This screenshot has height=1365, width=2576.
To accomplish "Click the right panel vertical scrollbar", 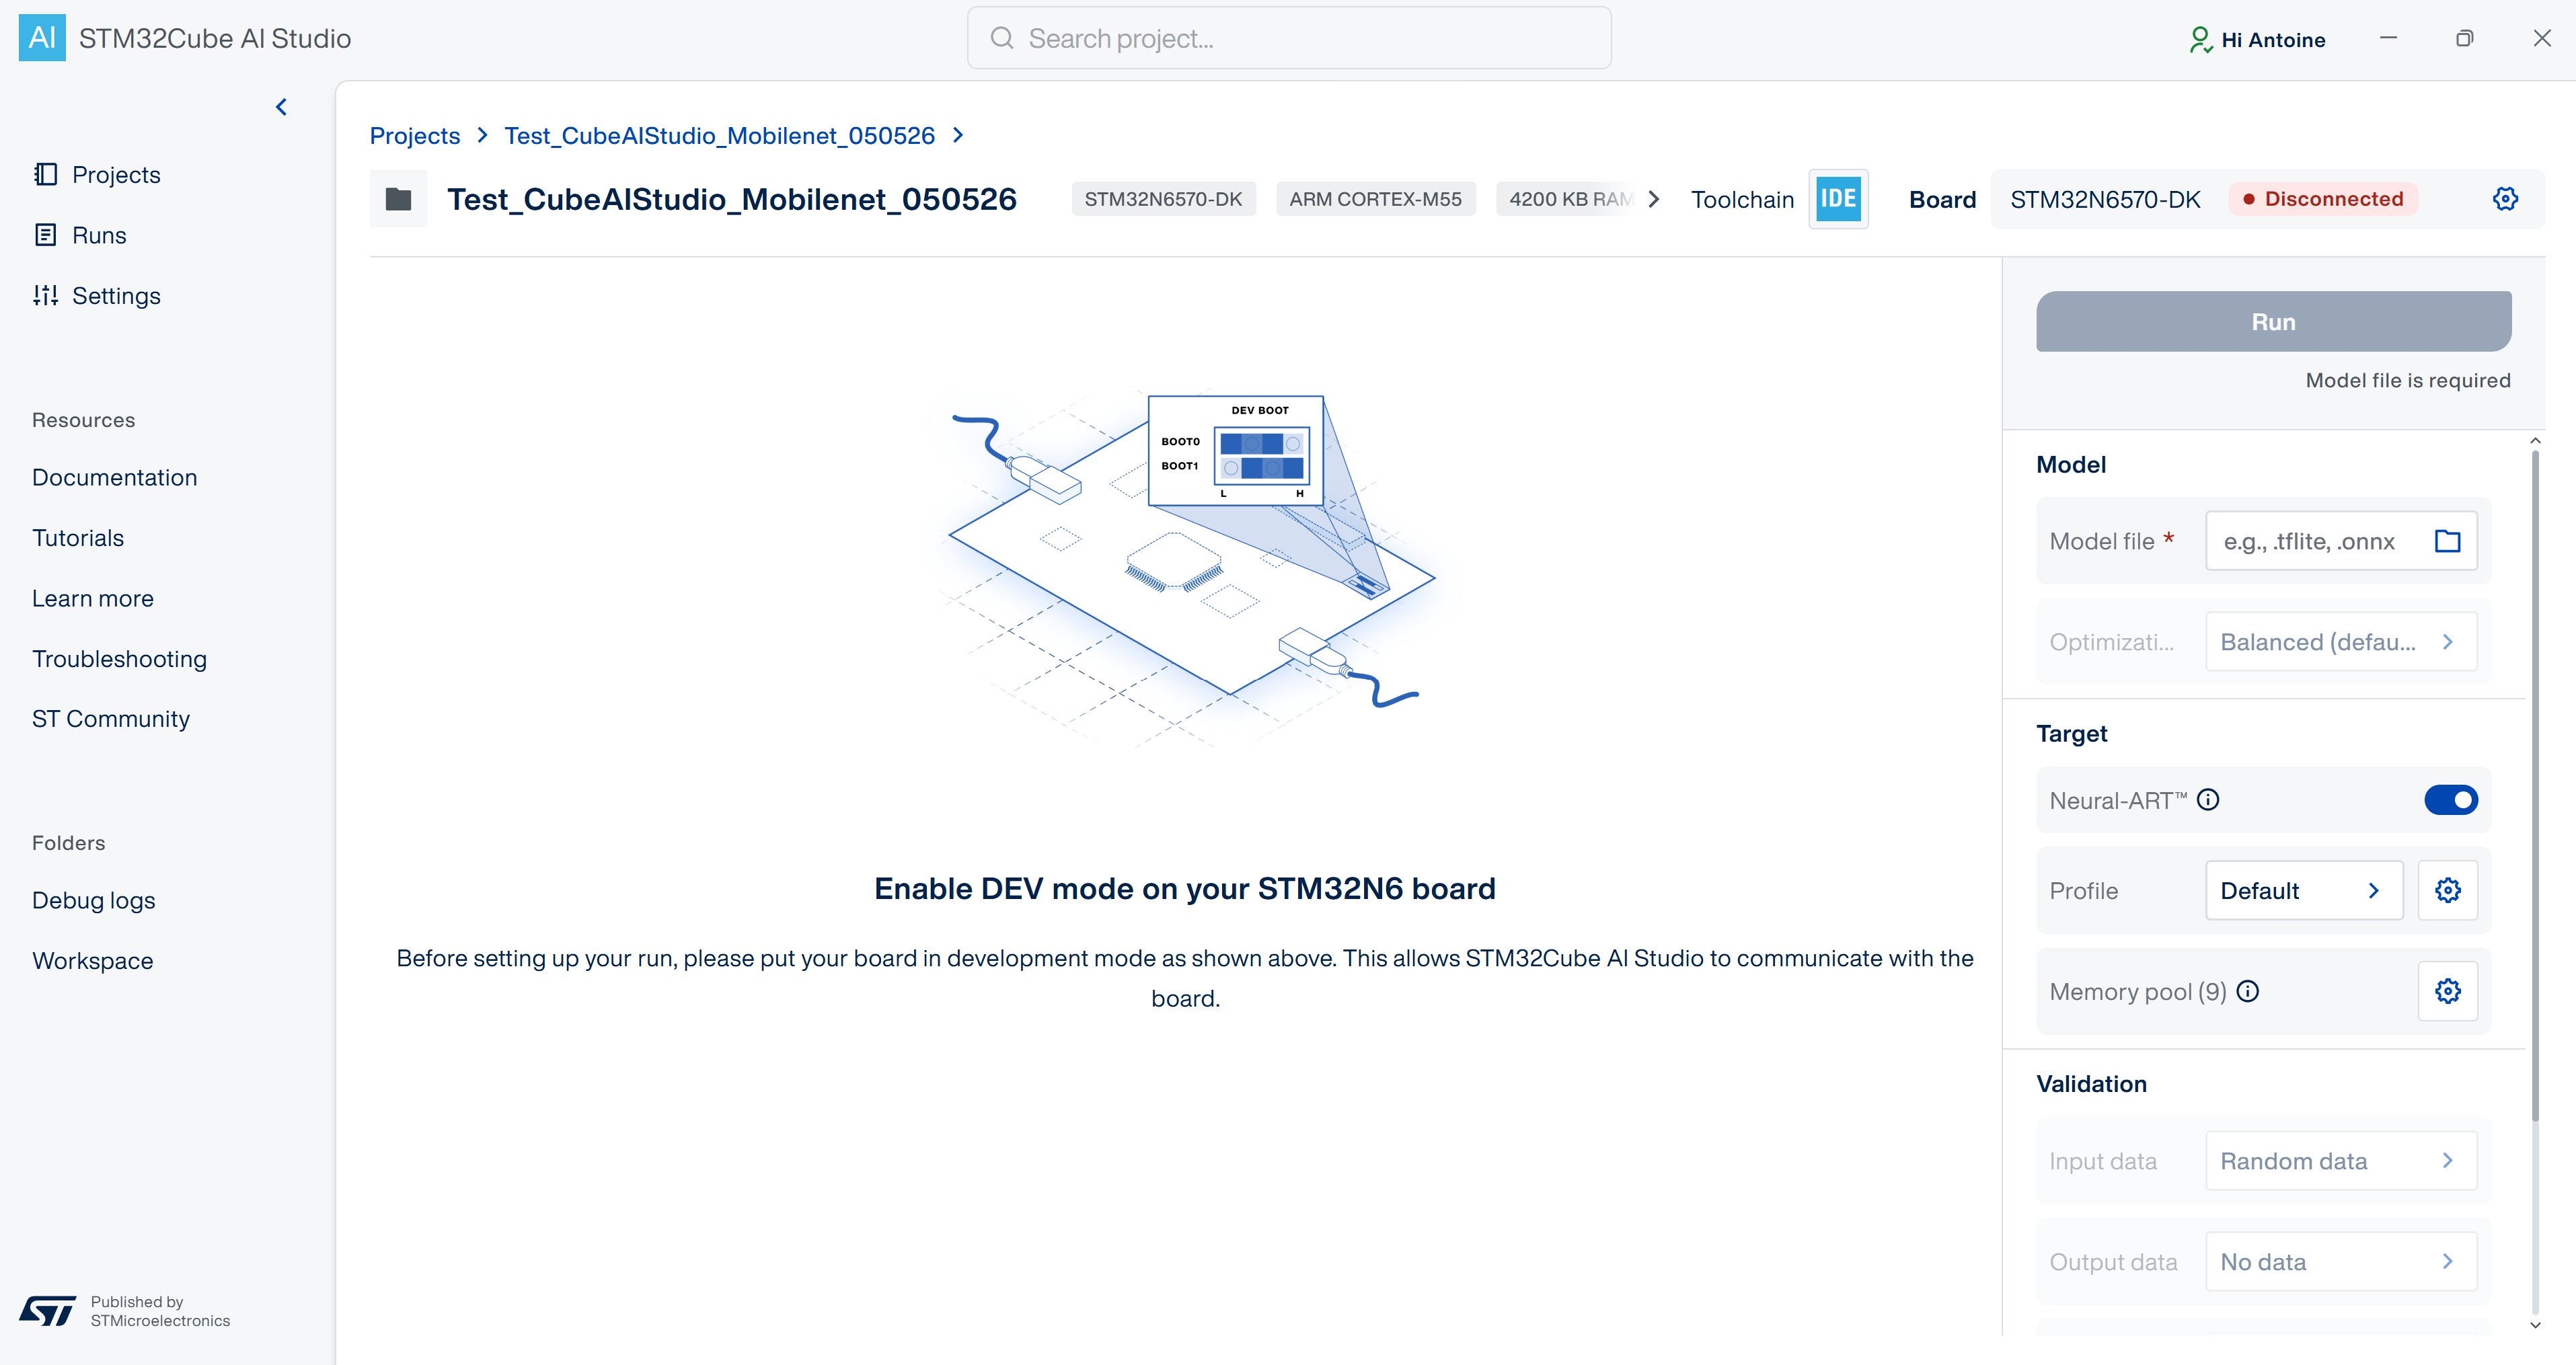I will (x=2535, y=785).
